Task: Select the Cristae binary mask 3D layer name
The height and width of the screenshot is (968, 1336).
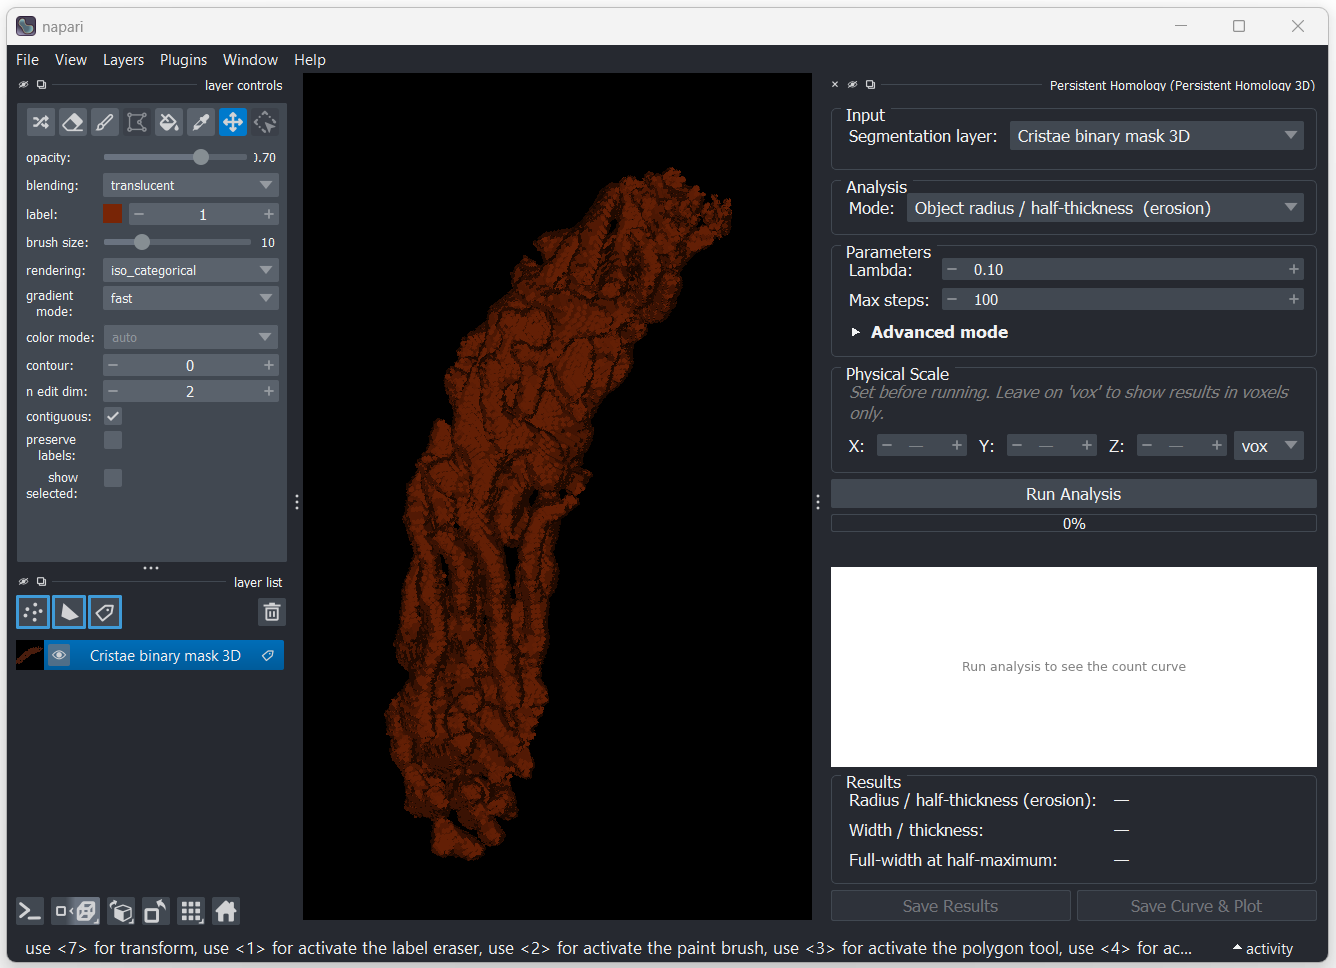Action: click(x=165, y=655)
